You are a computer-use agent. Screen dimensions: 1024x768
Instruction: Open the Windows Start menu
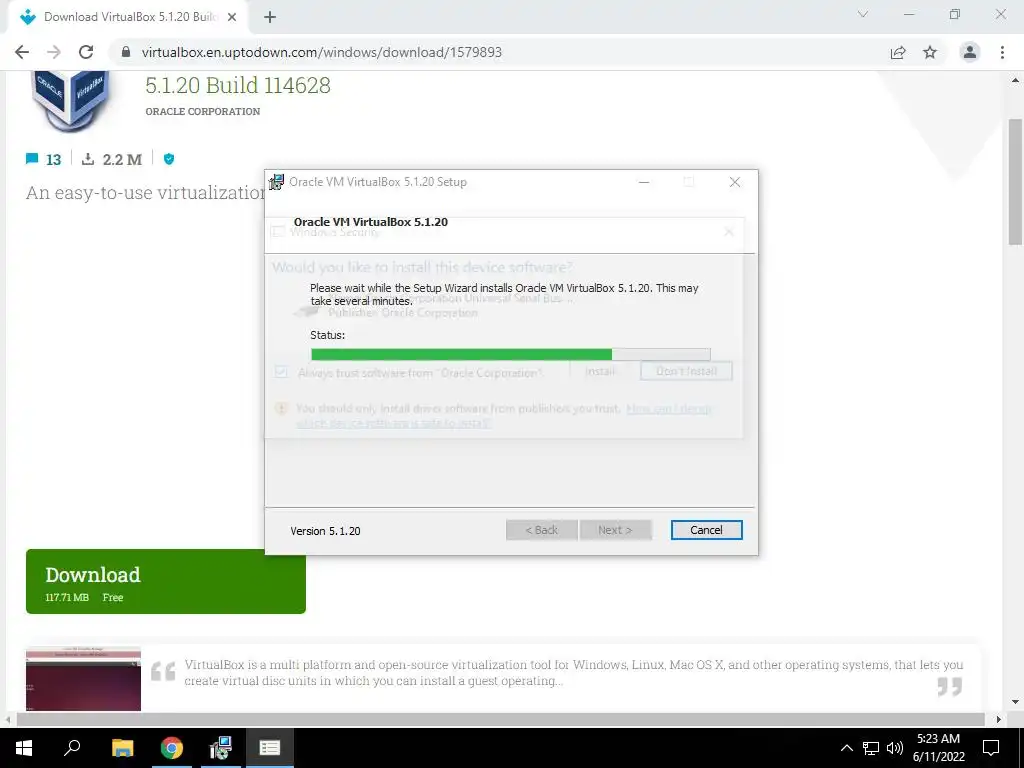pyautogui.click(x=24, y=748)
